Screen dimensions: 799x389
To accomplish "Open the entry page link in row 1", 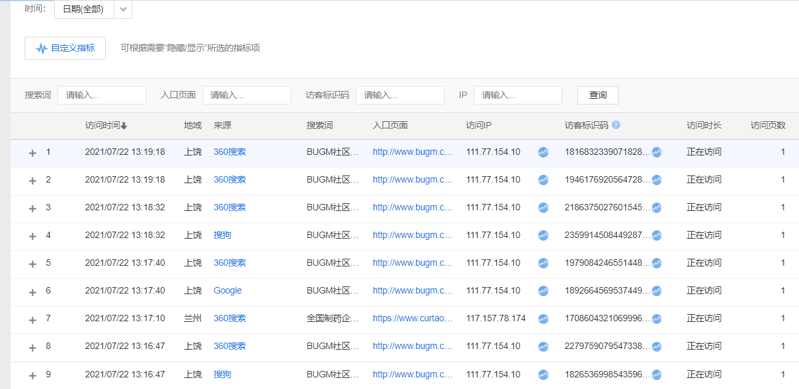I will point(412,152).
